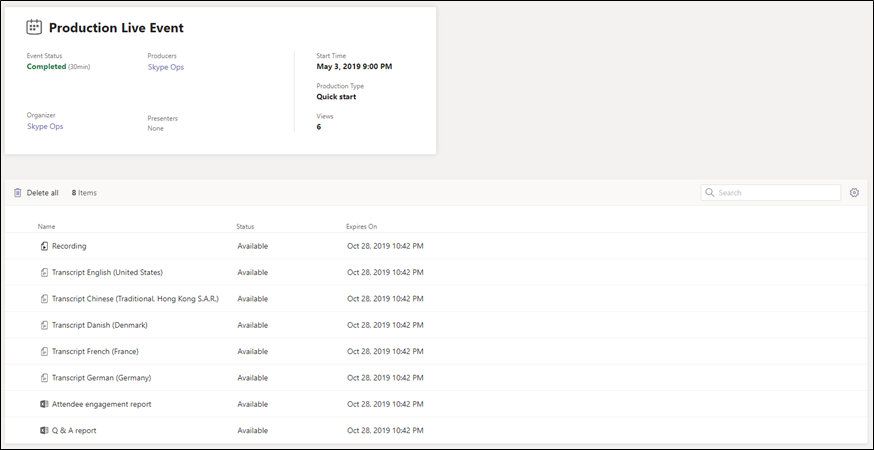Image resolution: width=874 pixels, height=450 pixels.
Task: Select the Transcript German (Germany) item
Action: (101, 378)
